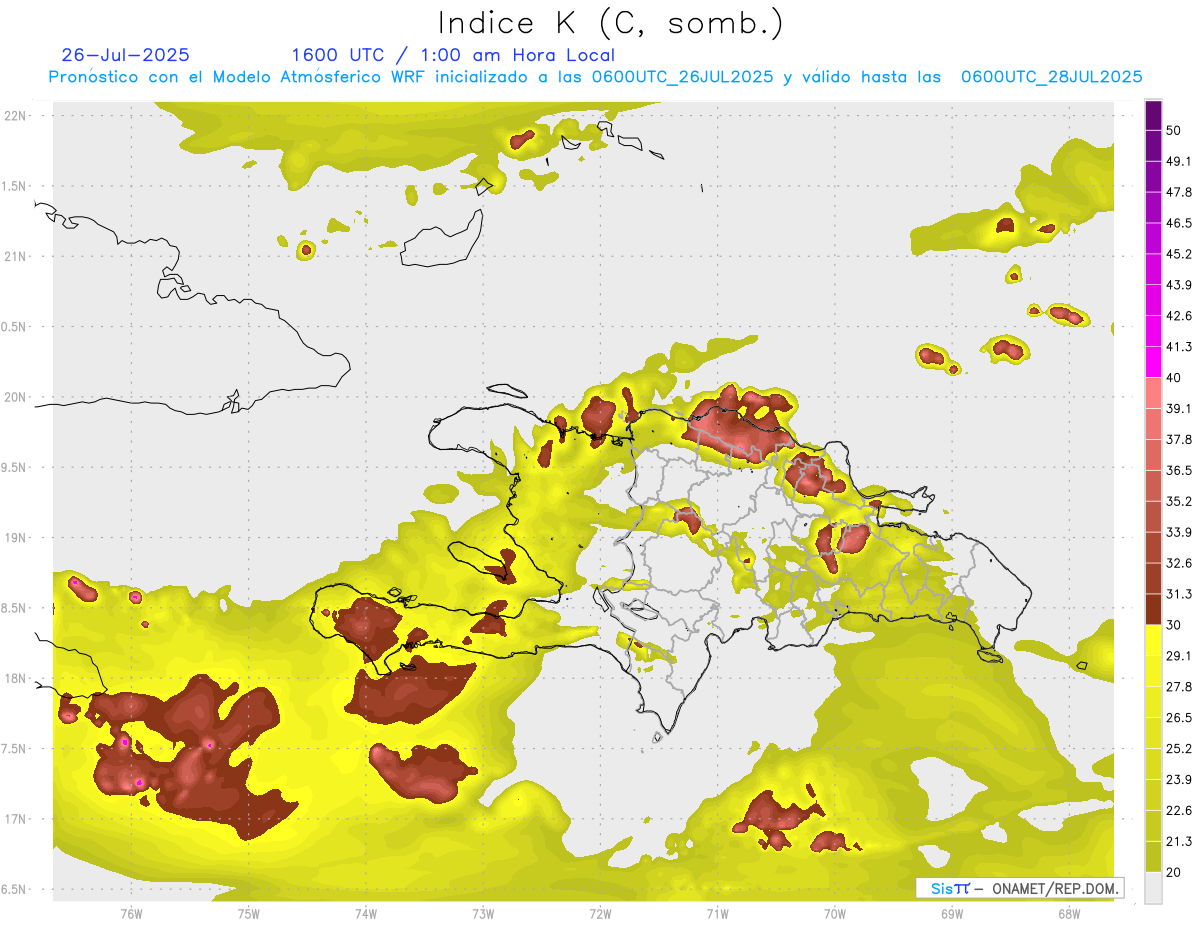Click the colorbar value "25.2"
1200x927 pixels.
click(x=1179, y=749)
